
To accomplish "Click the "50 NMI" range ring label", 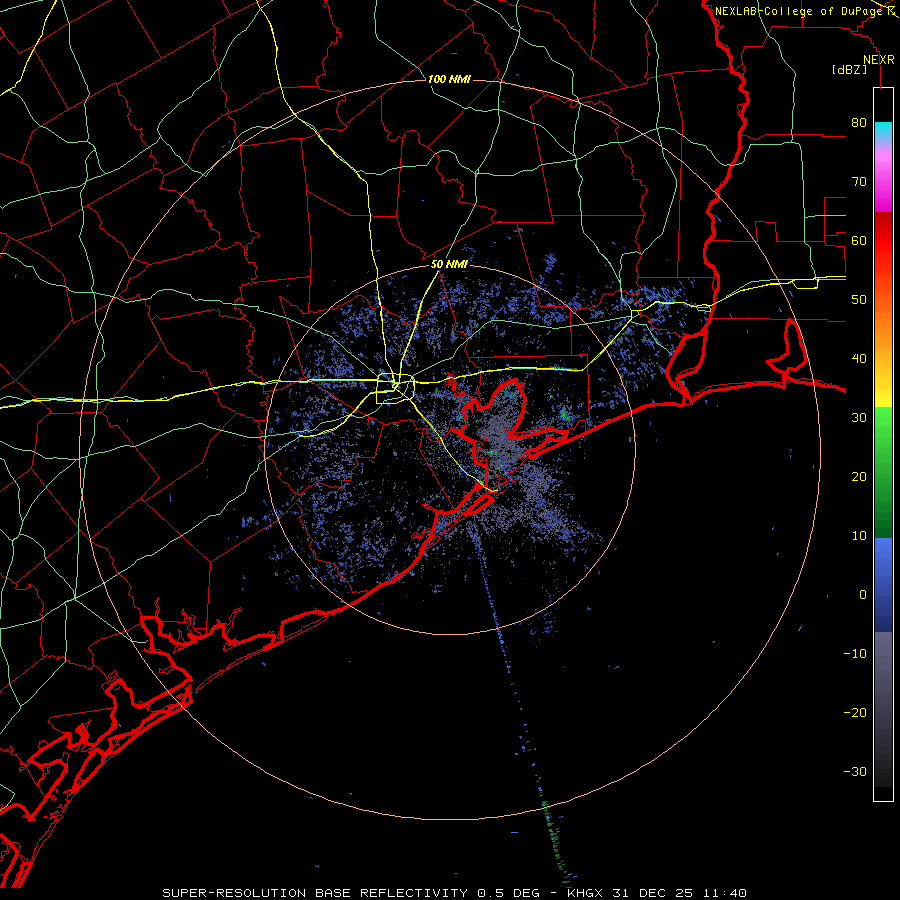I will click(449, 265).
